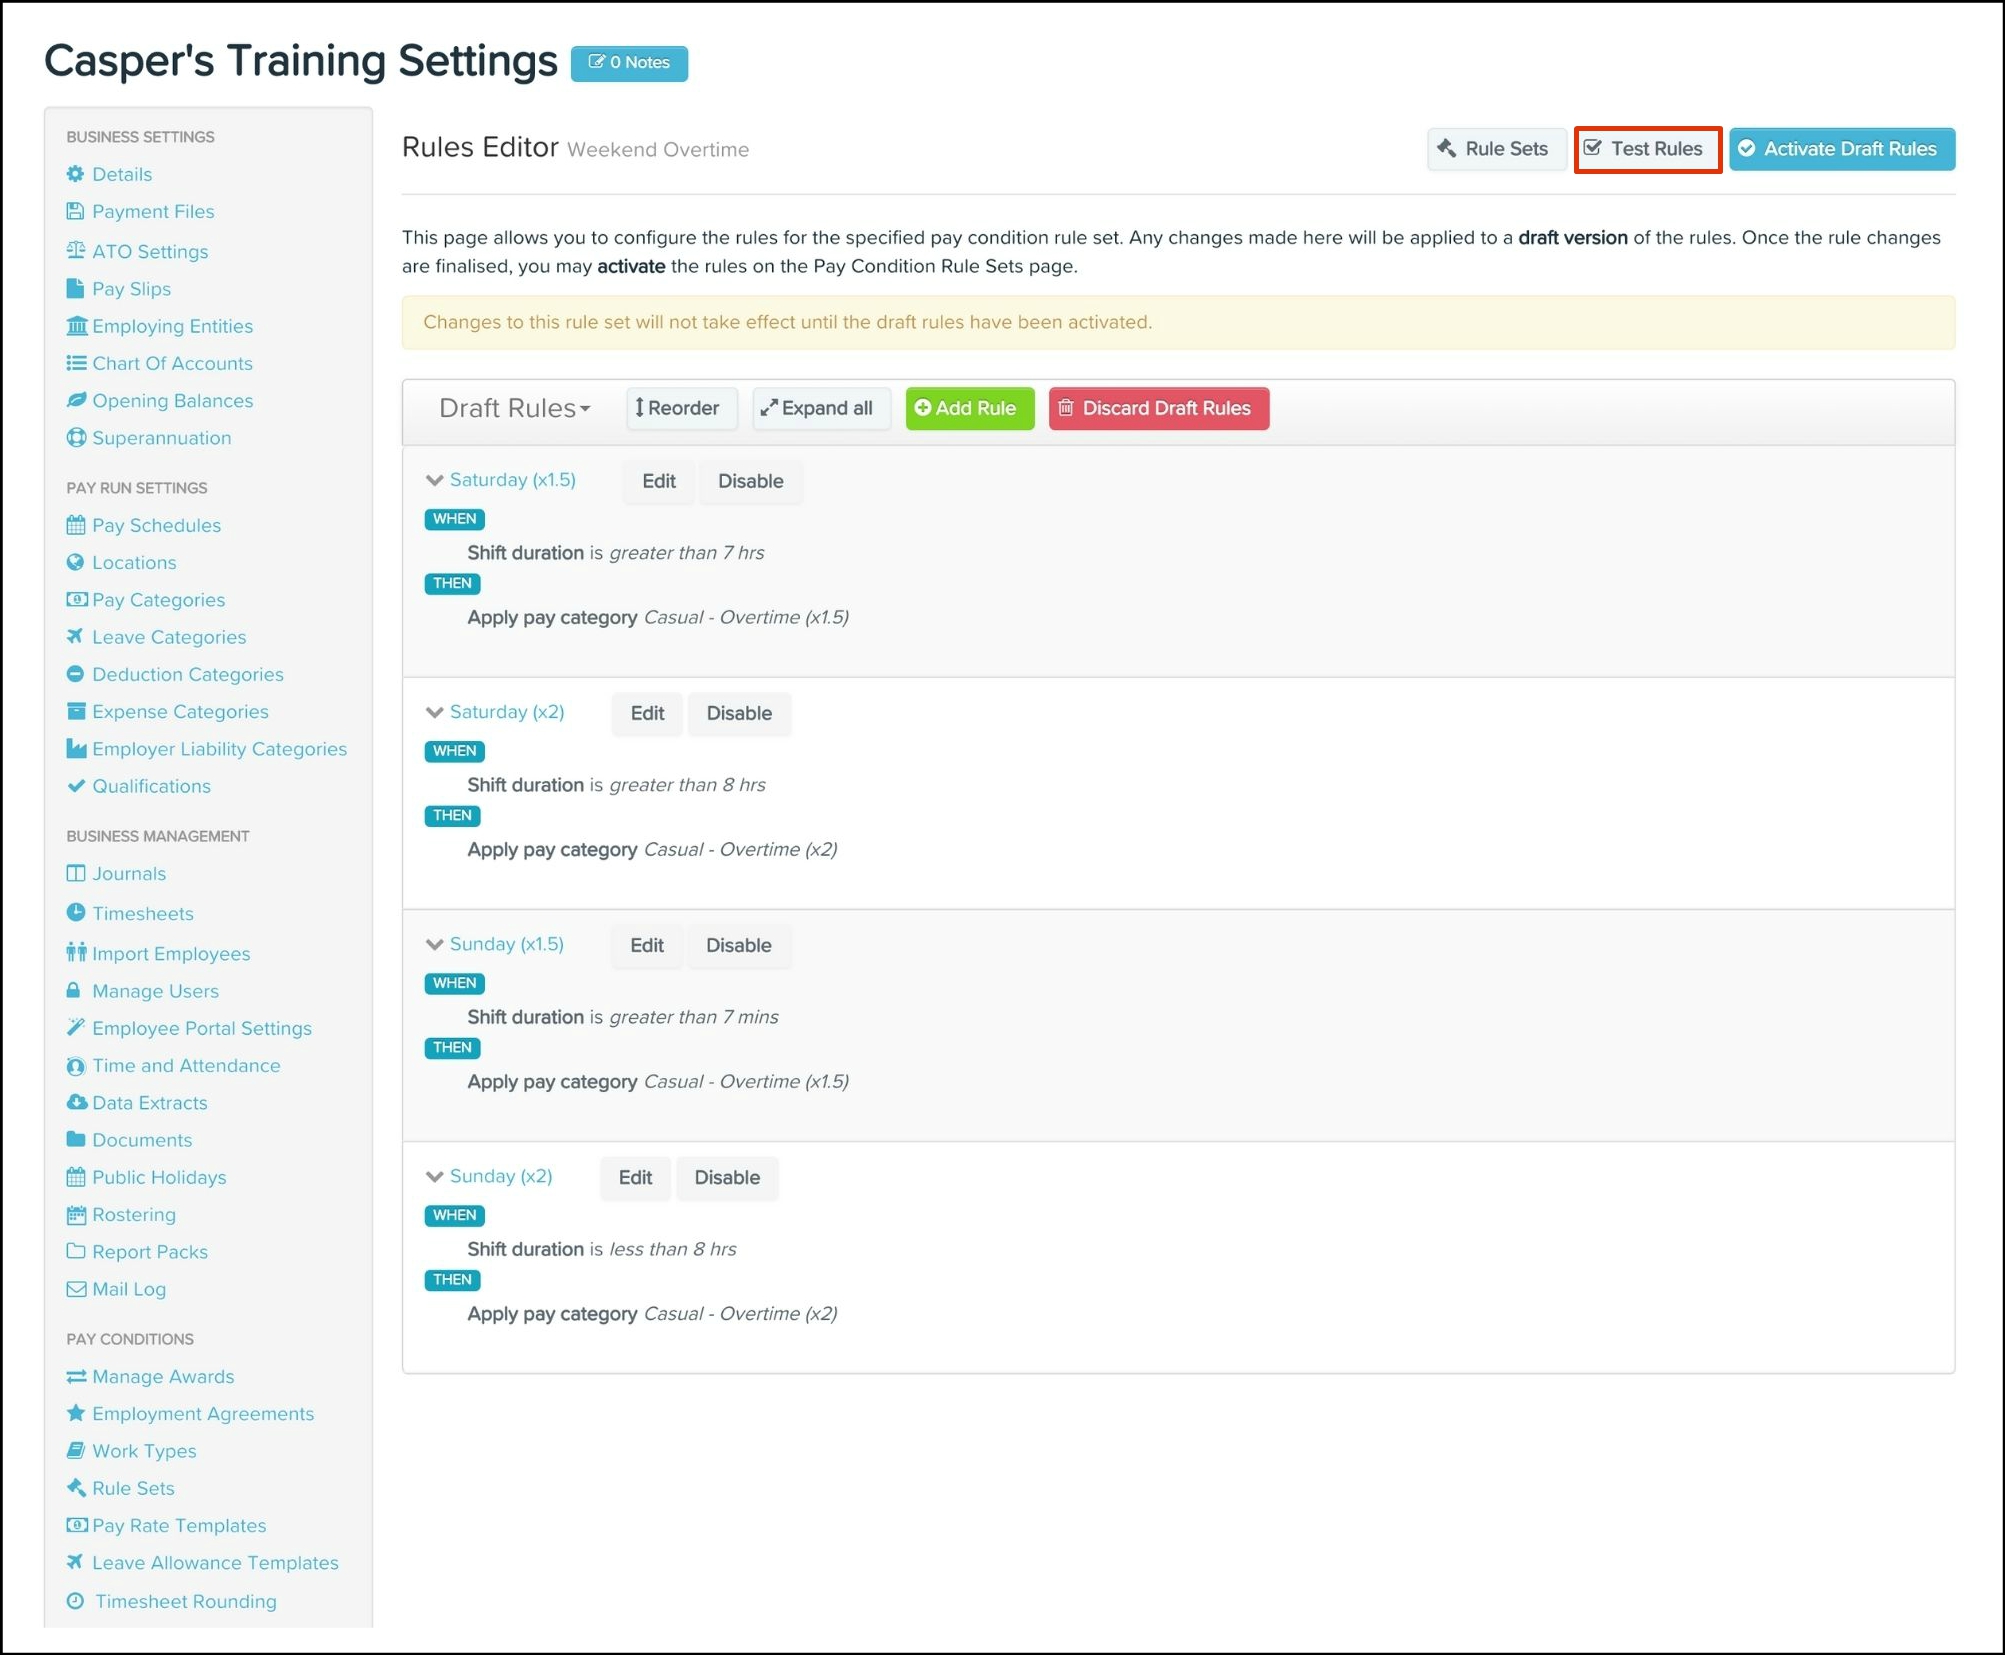Collapse the Saturday (x2) rule chevron
The height and width of the screenshot is (1655, 2005).
tap(434, 712)
